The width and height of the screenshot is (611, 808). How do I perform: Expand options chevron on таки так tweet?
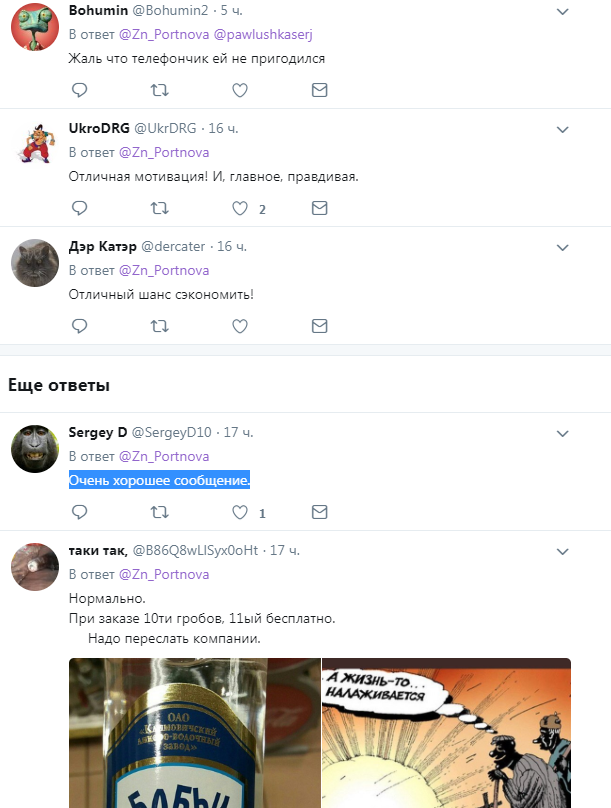pos(563,551)
